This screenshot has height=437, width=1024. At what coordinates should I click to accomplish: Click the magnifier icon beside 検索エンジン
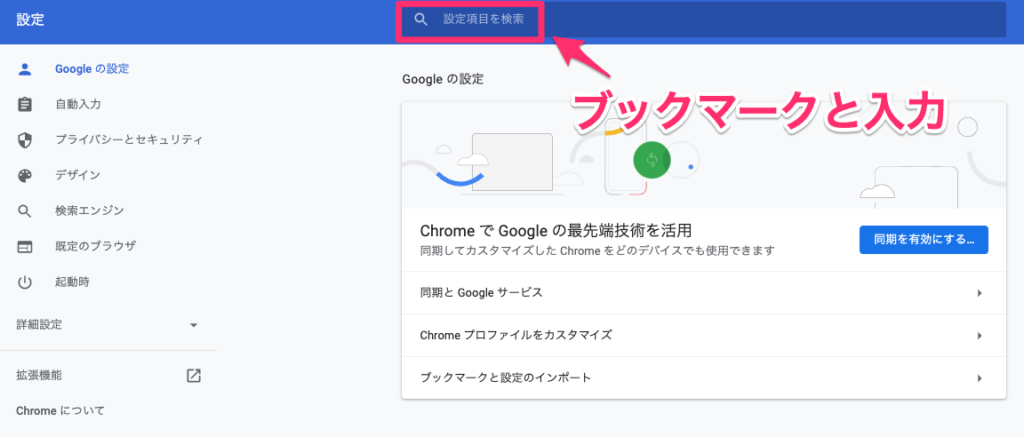(26, 211)
